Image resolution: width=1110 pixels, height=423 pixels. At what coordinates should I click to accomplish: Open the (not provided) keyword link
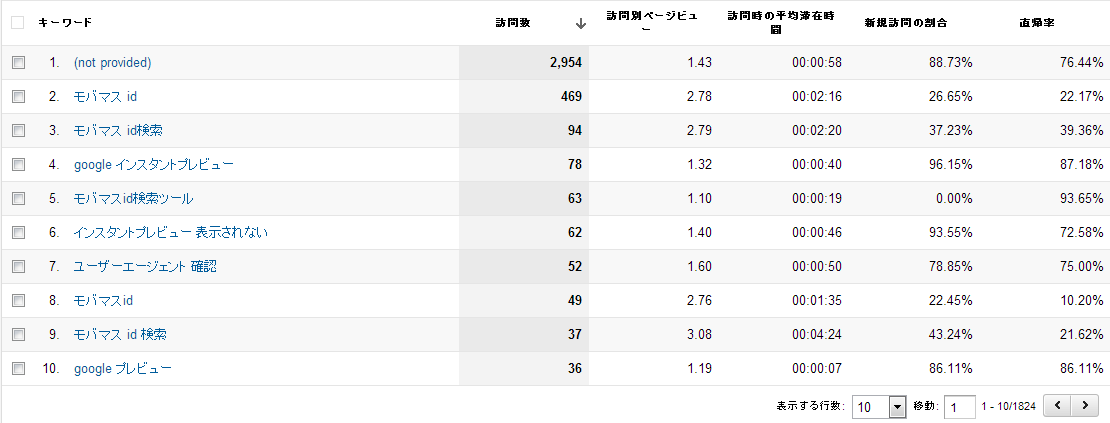112,63
